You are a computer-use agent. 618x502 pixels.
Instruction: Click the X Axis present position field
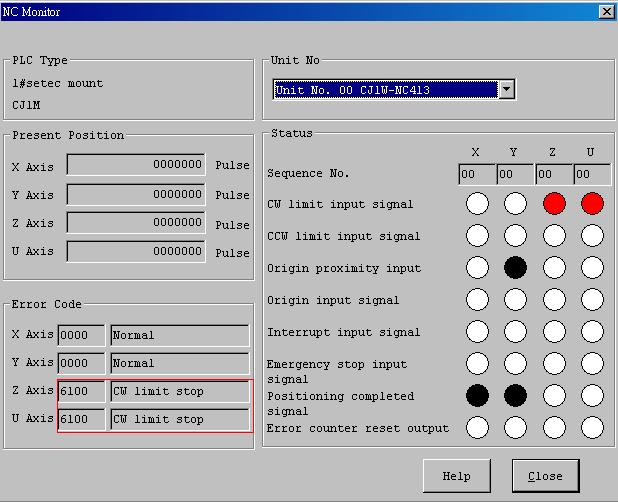click(136, 165)
